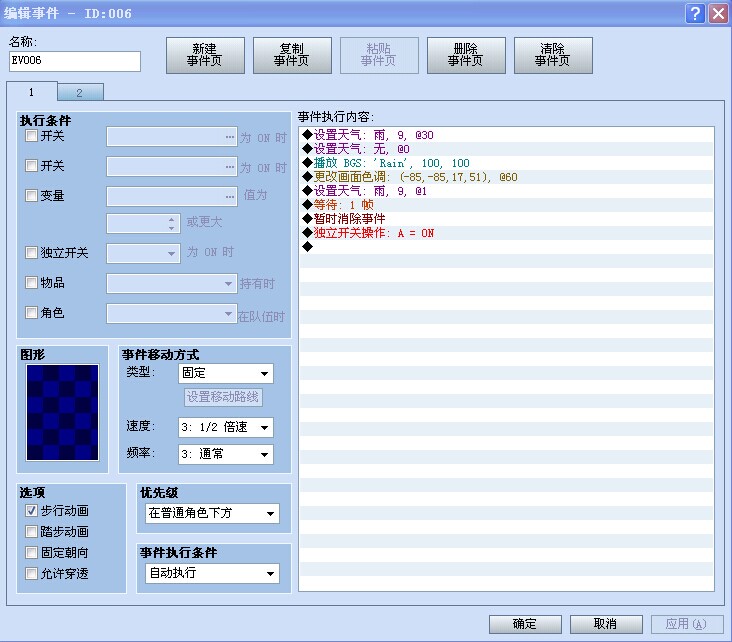
Task: Select the 暂时消除事件 command
Action: [x=507, y=219]
